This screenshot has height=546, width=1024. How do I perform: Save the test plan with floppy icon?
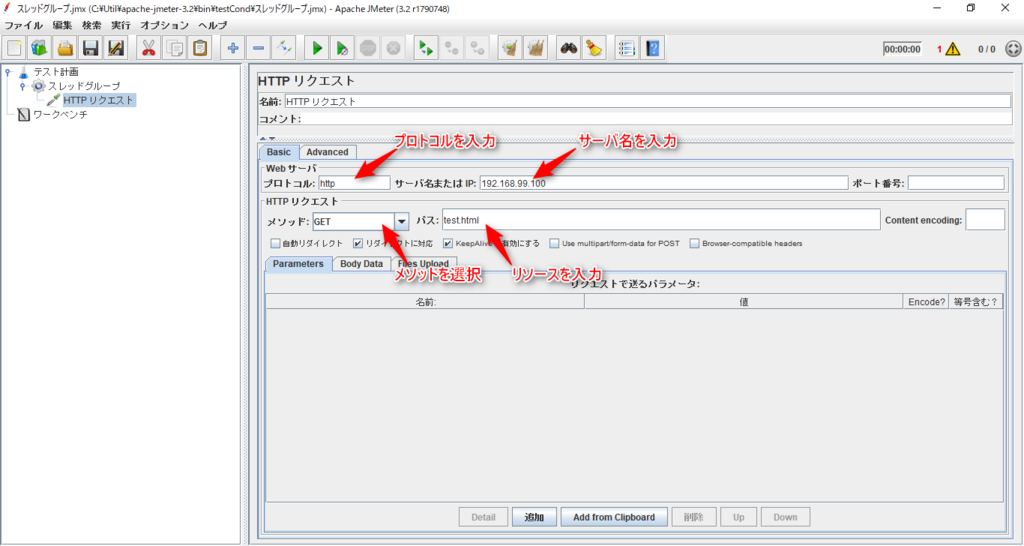pos(90,48)
